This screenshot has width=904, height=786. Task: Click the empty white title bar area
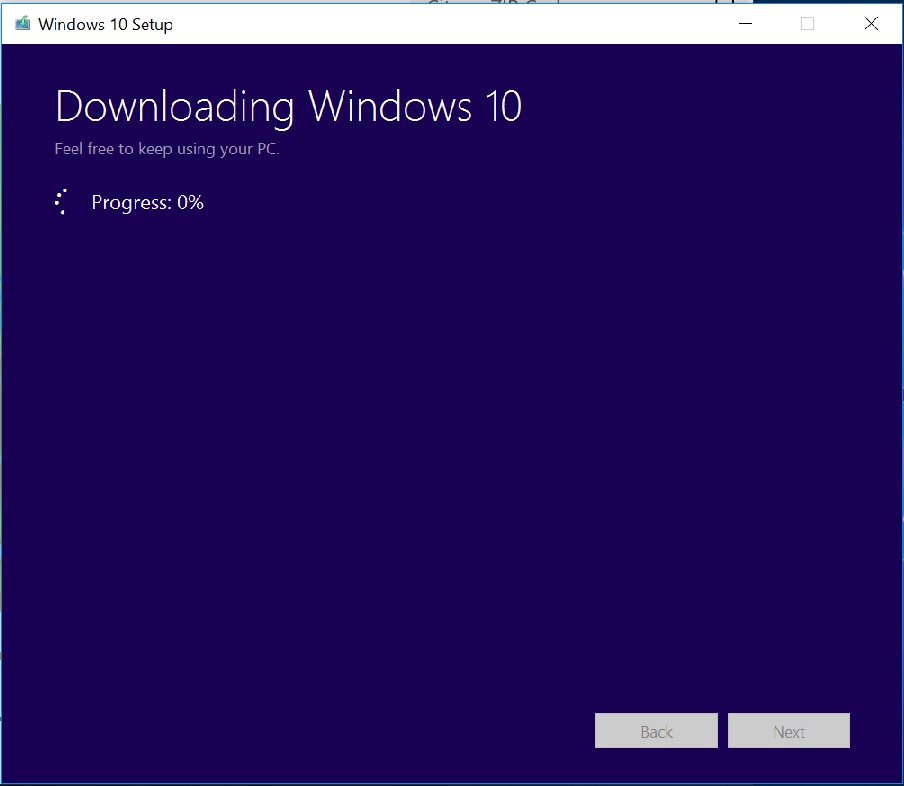(x=450, y=24)
